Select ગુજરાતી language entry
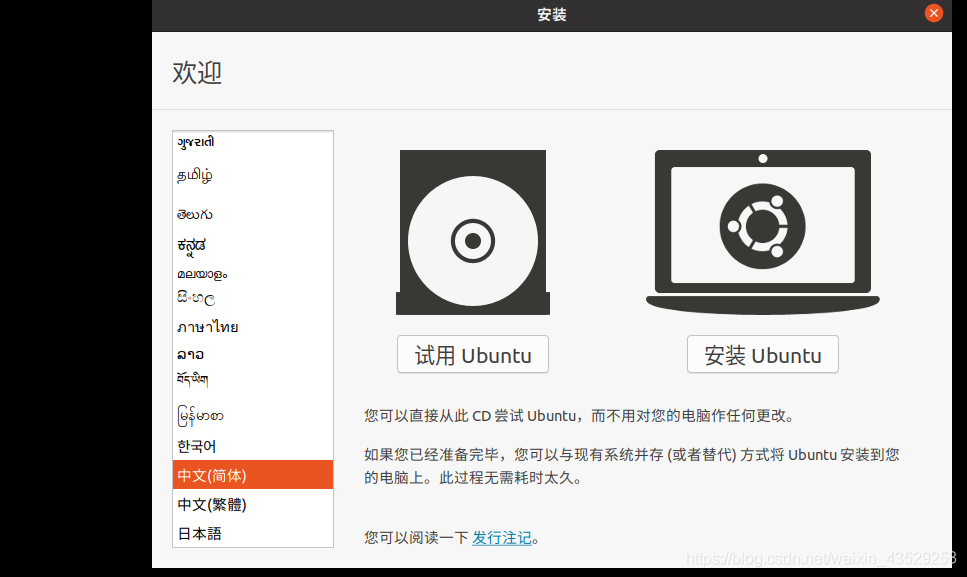Screen dimensions: 967x577 pos(253,142)
